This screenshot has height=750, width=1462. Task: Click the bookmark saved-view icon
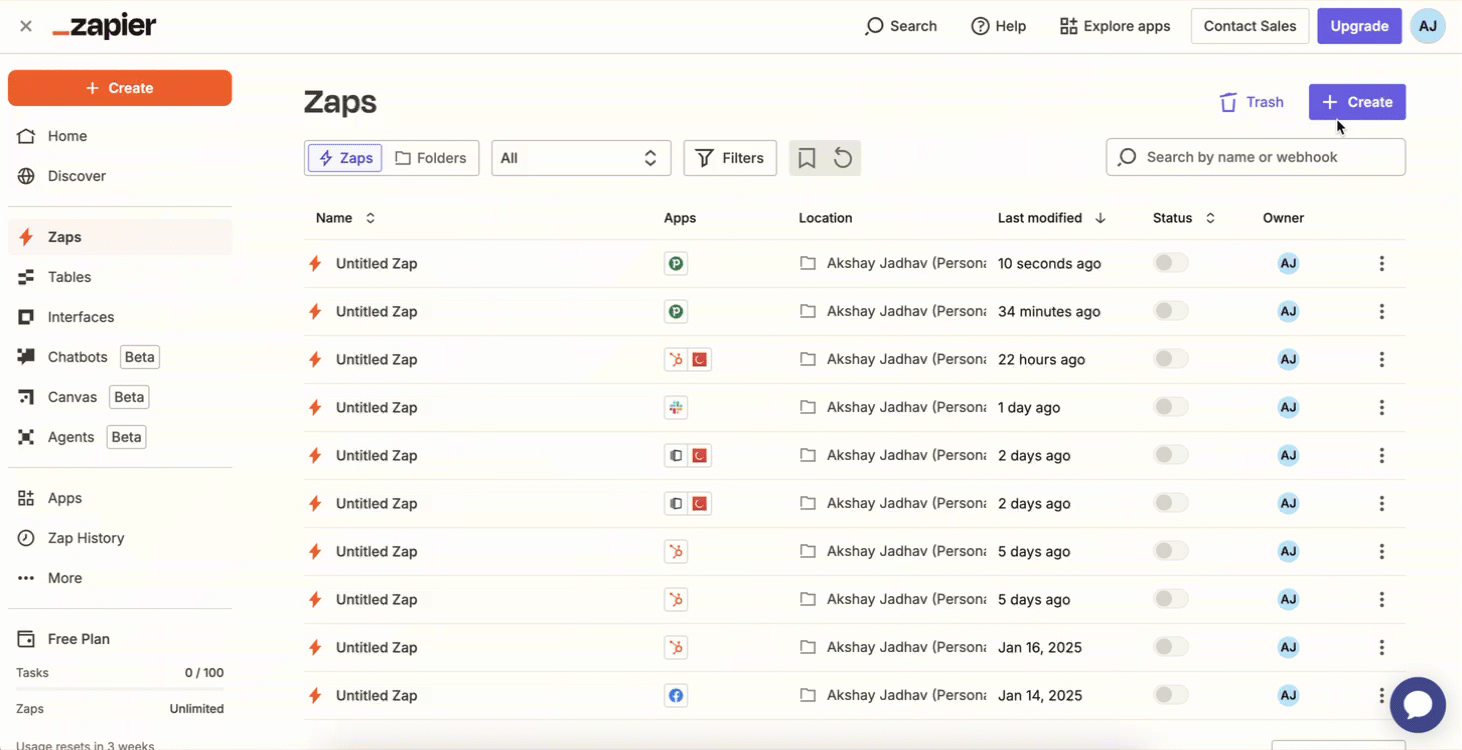coord(807,158)
